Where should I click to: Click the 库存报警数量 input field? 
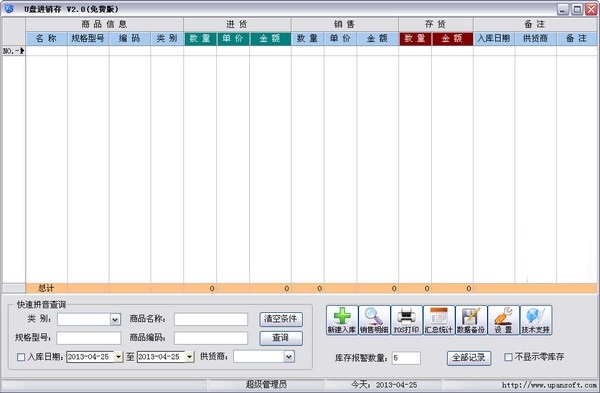[406, 358]
